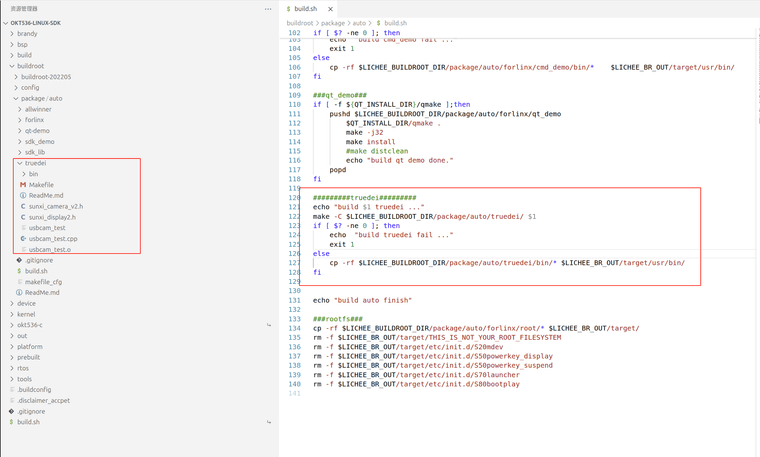Open root-level build.sh at tree bottom
The width and height of the screenshot is (760, 457).
tap(25, 422)
